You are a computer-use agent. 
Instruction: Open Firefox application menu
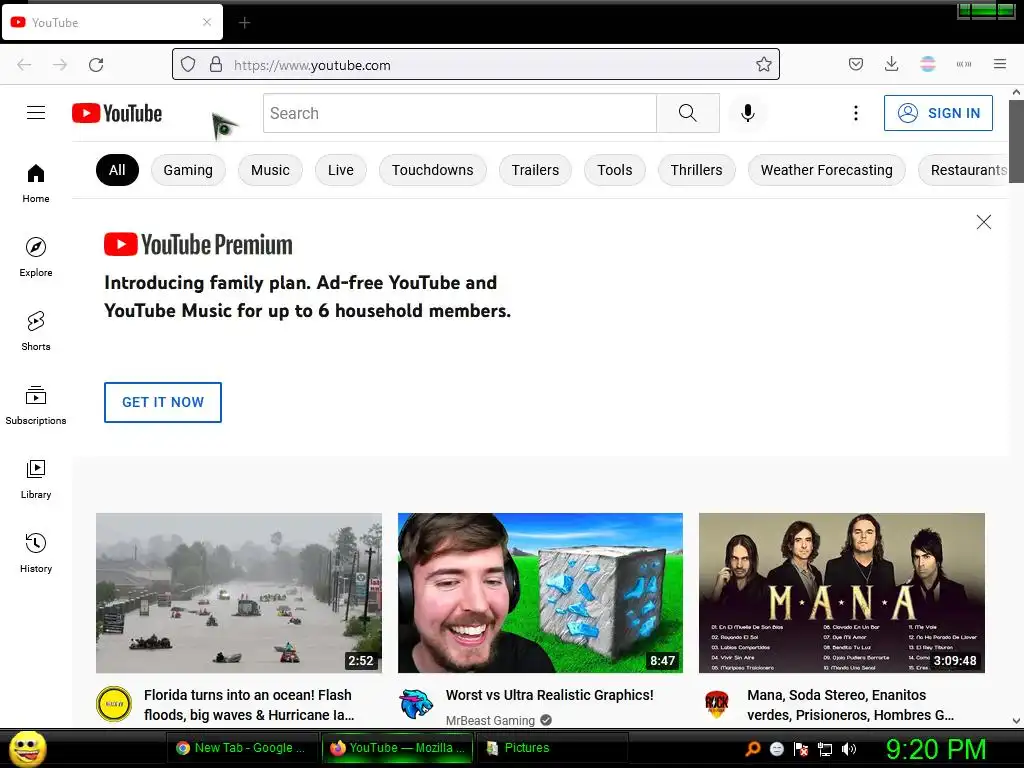coord(1000,64)
